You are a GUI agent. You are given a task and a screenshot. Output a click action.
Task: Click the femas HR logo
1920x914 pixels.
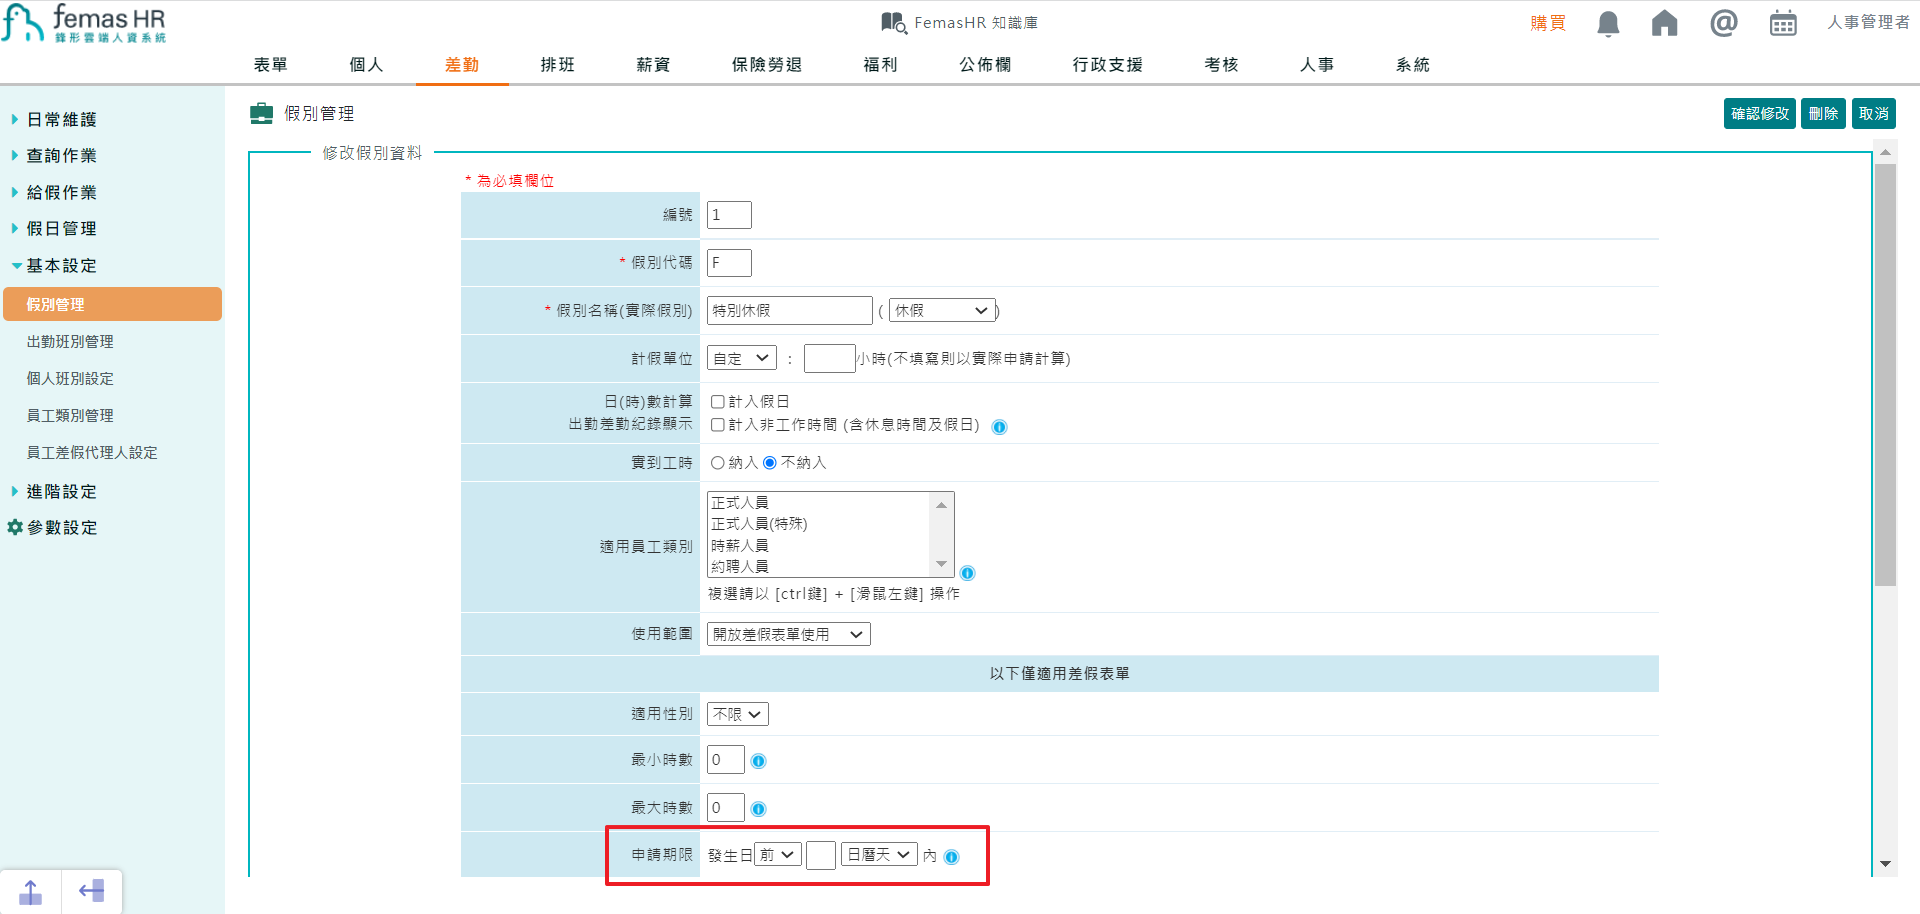(x=85, y=22)
